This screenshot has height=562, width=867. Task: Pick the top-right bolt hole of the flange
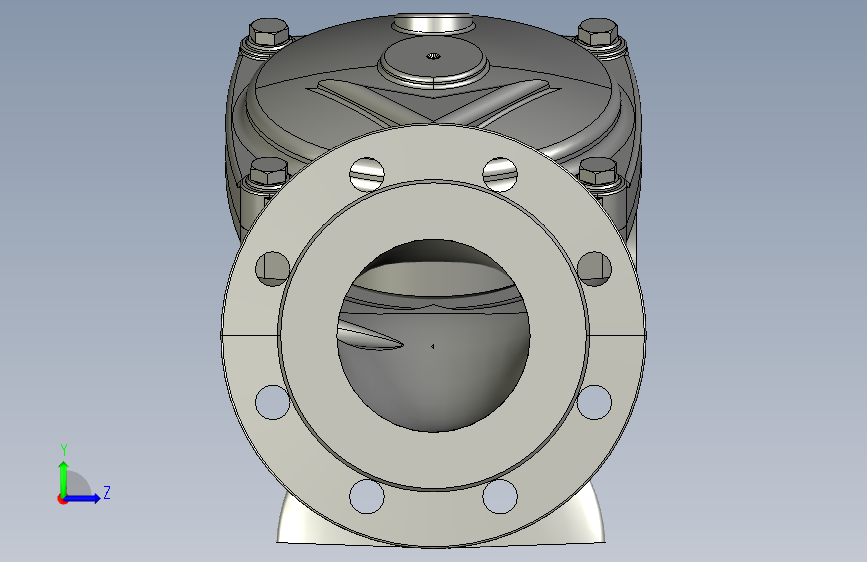pyautogui.click(x=500, y=174)
